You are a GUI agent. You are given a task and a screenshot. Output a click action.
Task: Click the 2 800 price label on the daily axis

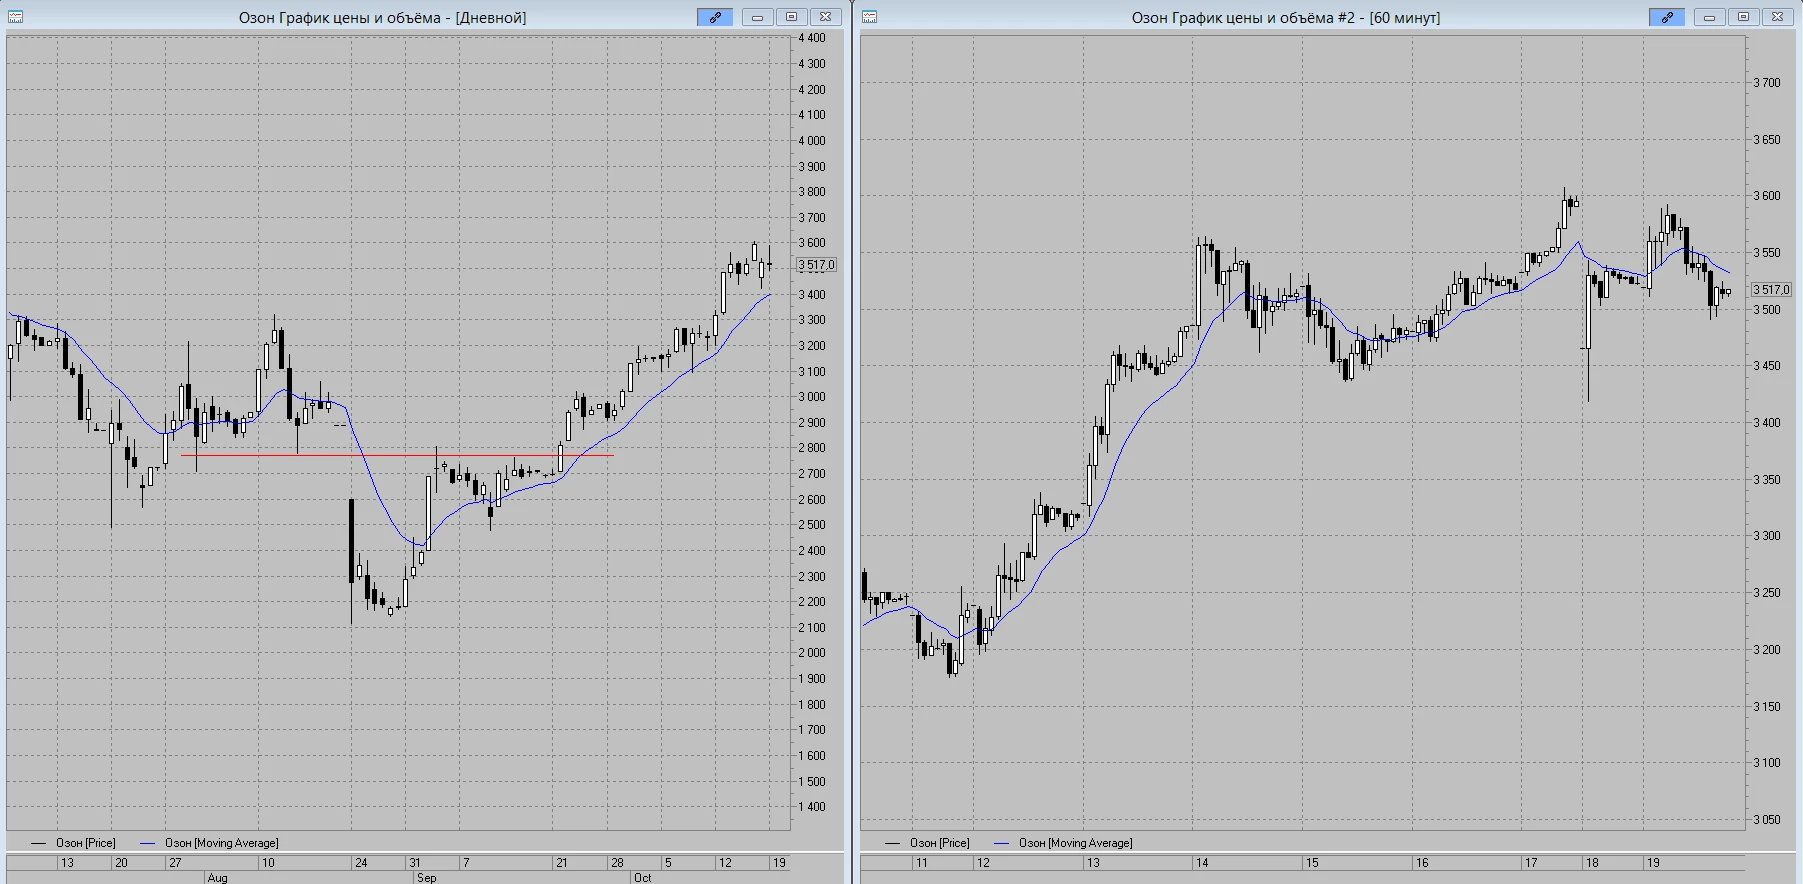812,448
